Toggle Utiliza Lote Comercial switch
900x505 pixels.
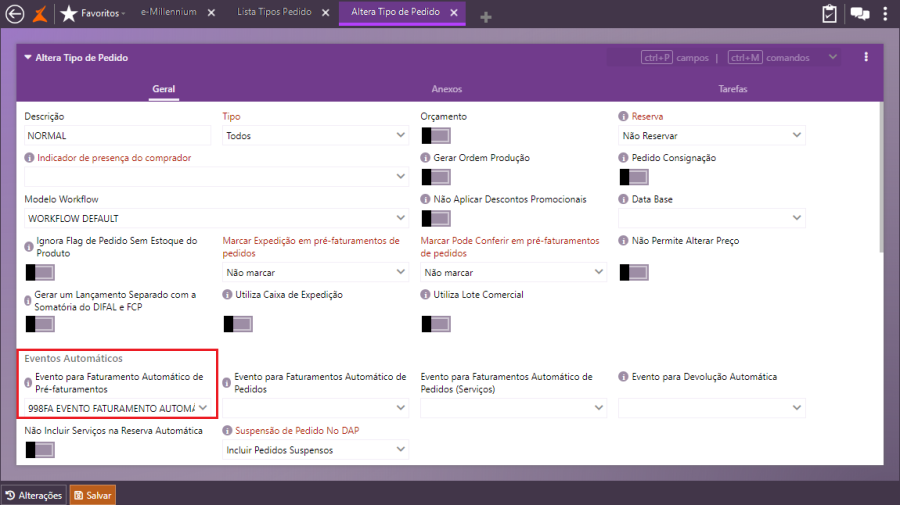436,324
